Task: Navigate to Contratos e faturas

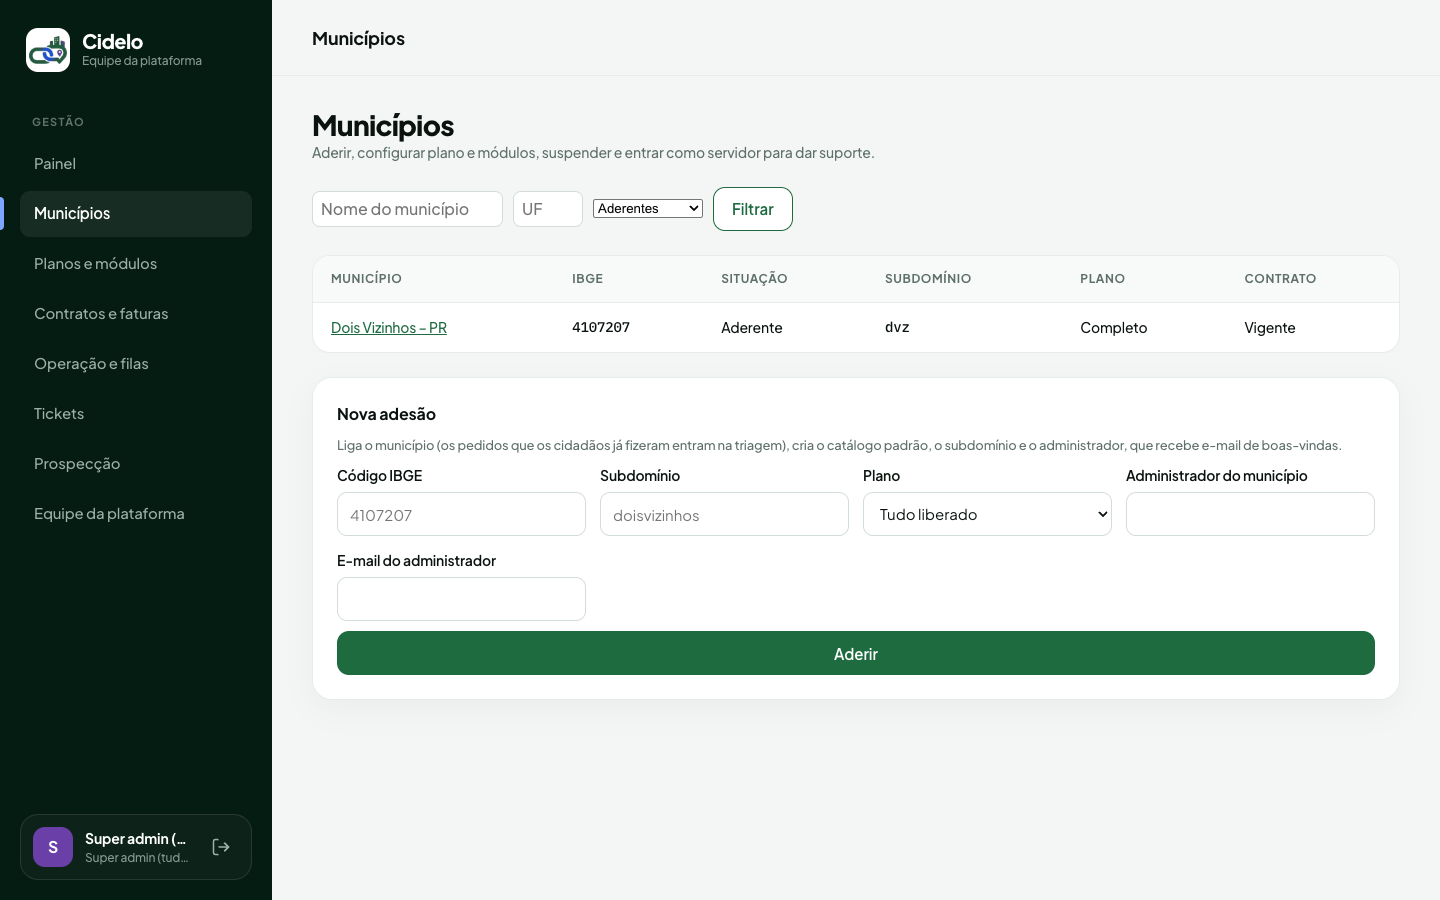Action: click(136, 314)
